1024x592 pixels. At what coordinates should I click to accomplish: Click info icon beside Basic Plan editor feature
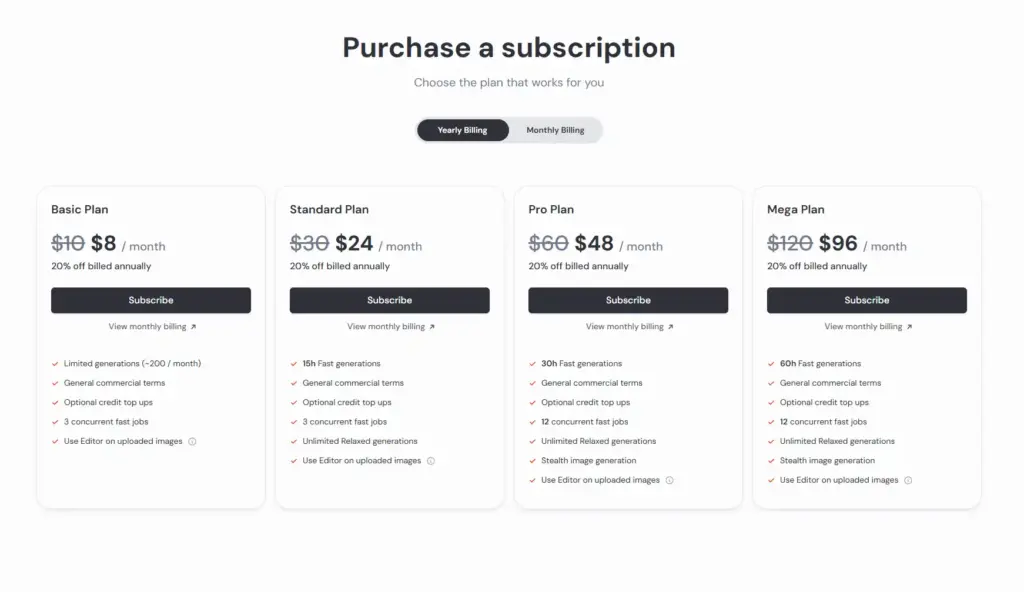[x=192, y=442]
